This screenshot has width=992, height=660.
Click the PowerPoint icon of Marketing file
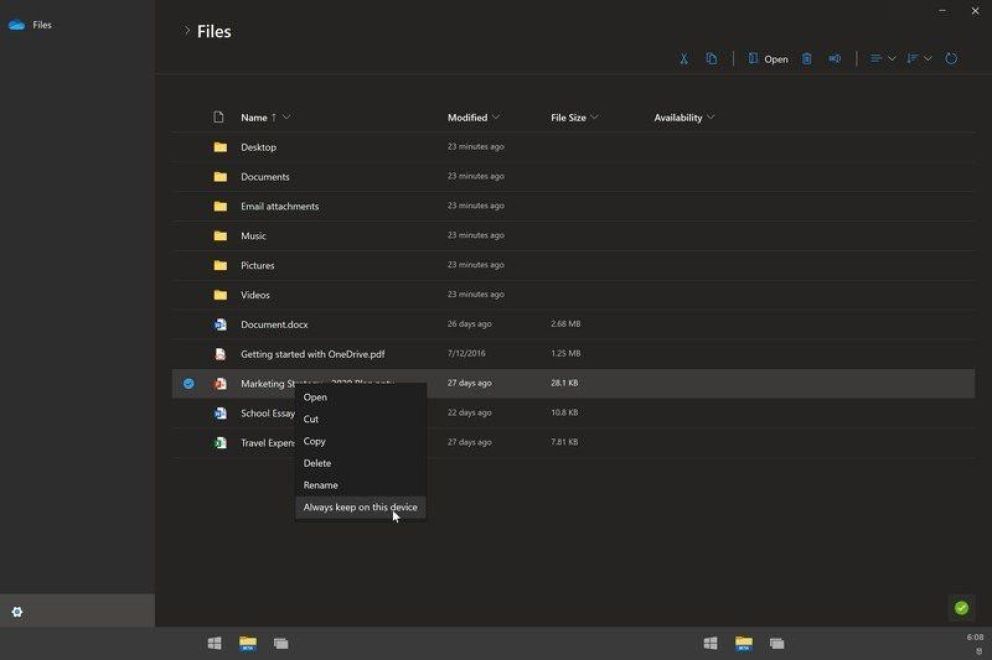coord(220,383)
